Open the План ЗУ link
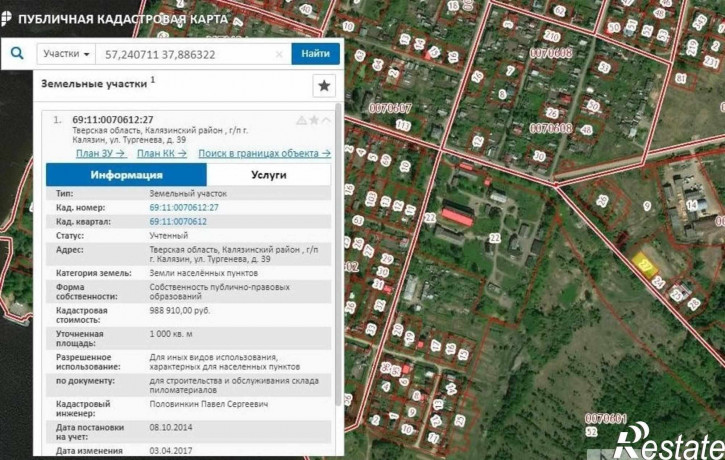Screen dimensions: 725x460 (x=101, y=153)
